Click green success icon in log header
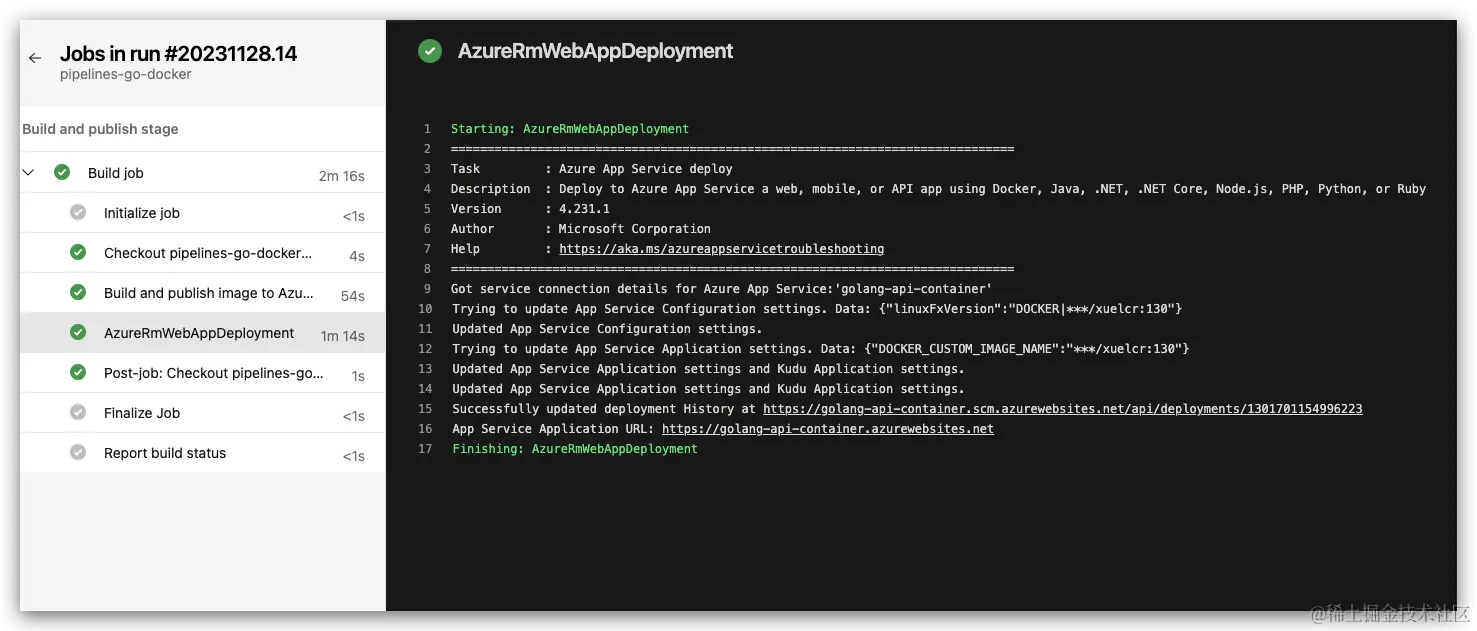 point(430,51)
